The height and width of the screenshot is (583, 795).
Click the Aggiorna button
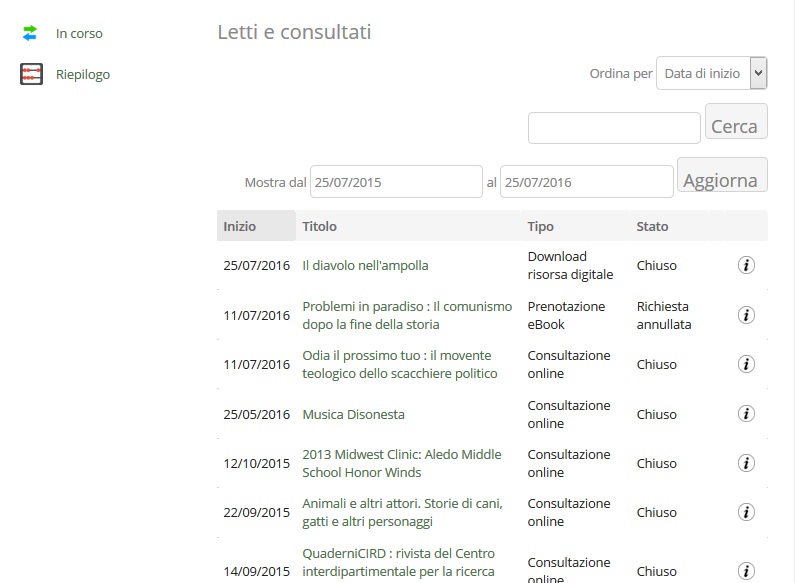tap(721, 177)
